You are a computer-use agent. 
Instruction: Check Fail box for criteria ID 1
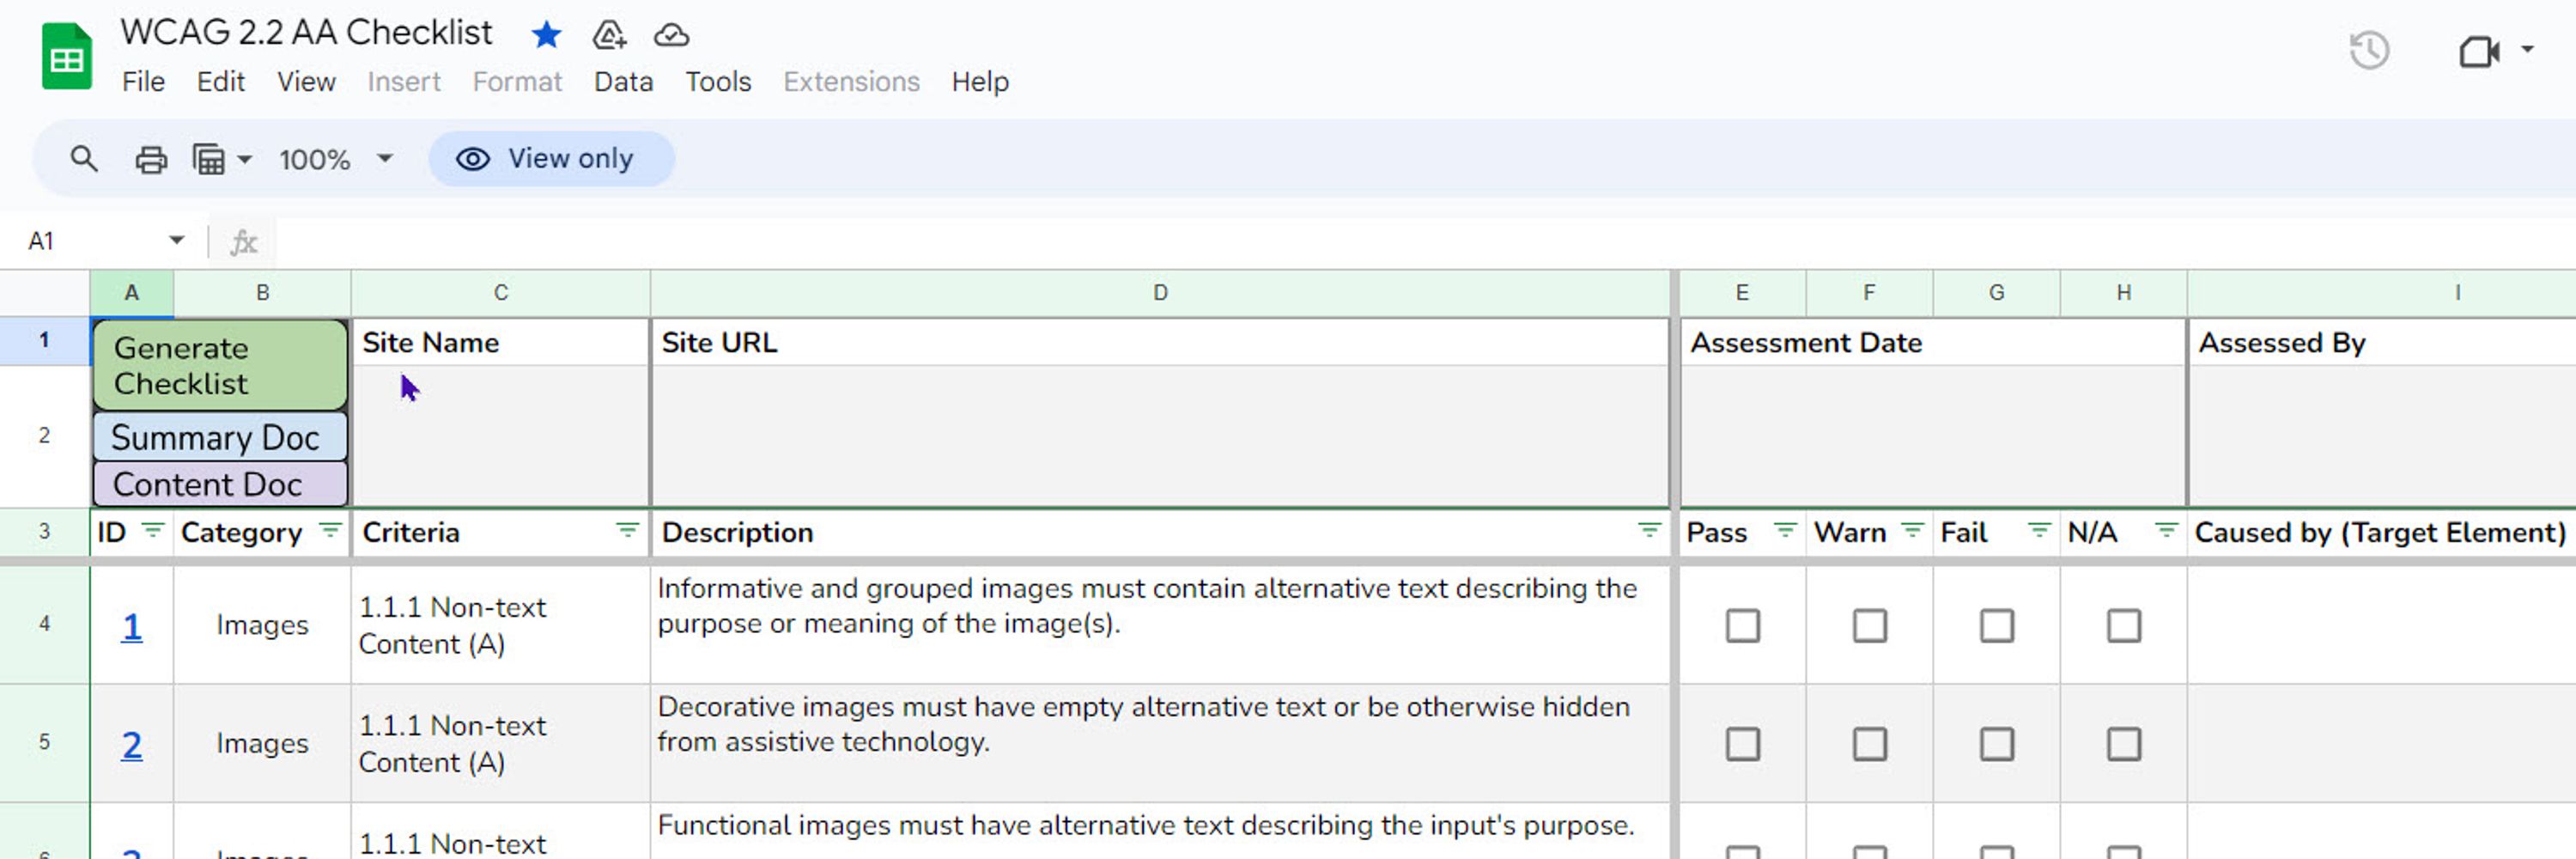coord(1996,626)
